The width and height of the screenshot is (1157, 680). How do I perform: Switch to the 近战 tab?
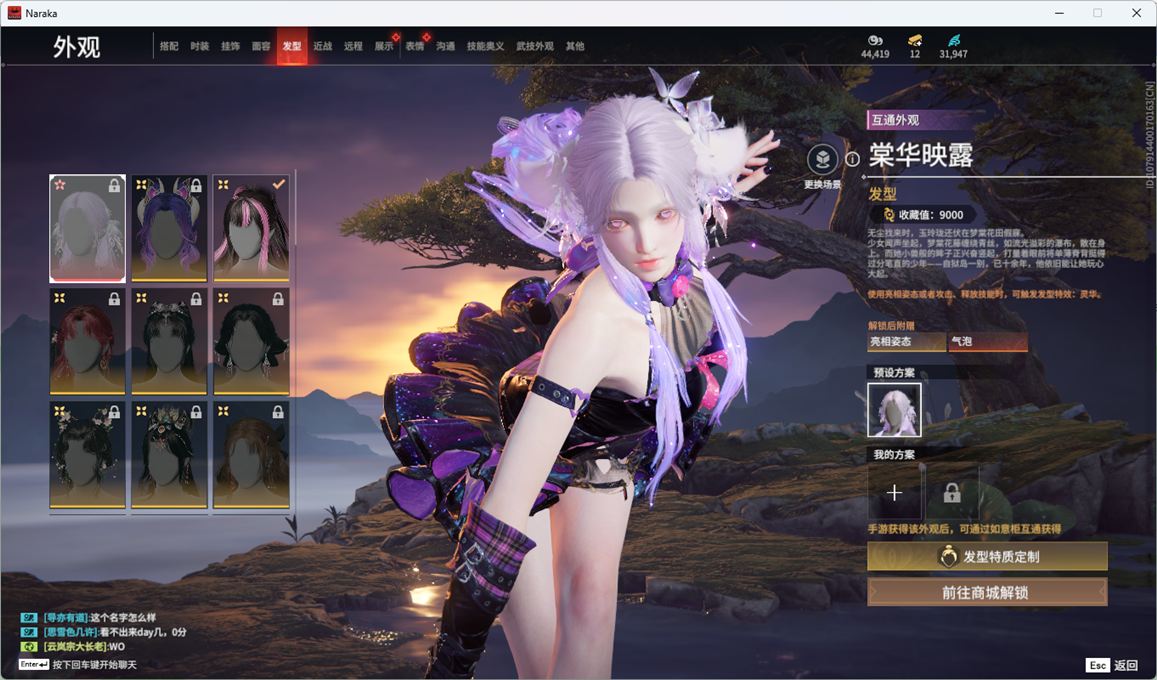coord(322,46)
